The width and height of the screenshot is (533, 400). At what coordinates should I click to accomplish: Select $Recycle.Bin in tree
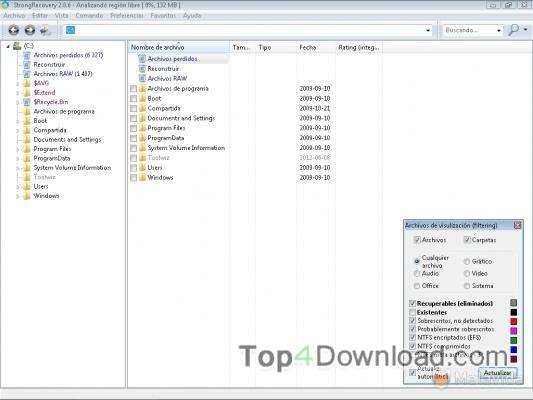click(51, 102)
